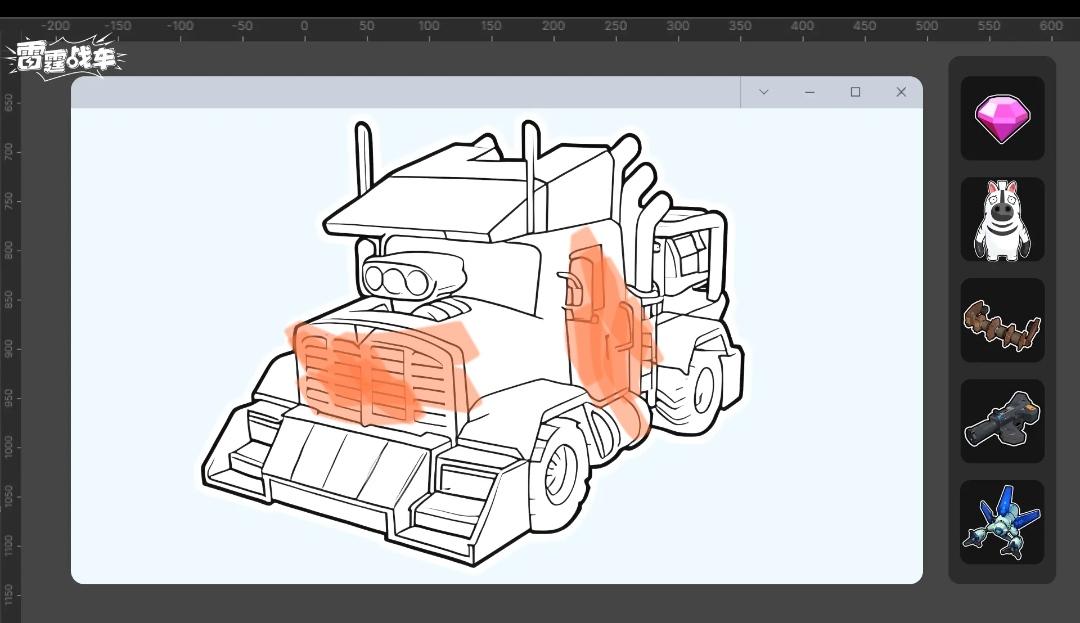This screenshot has width=1080, height=623.
Task: Select the pink gem icon
Action: click(1002, 118)
